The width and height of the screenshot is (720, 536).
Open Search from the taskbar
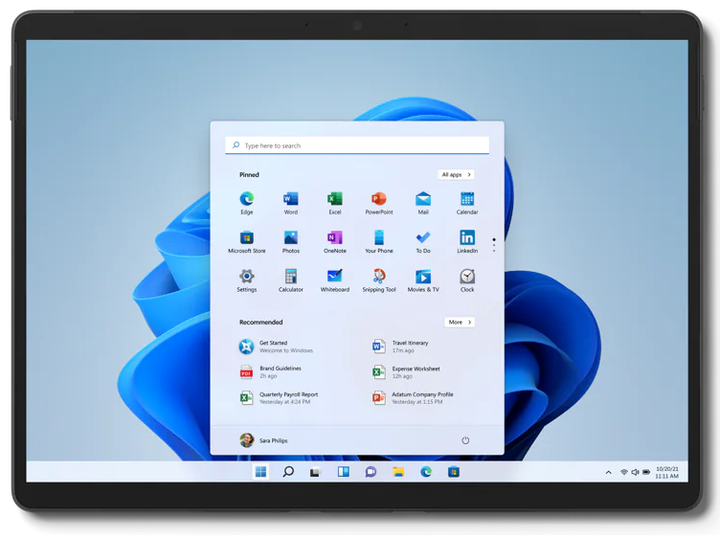288,472
